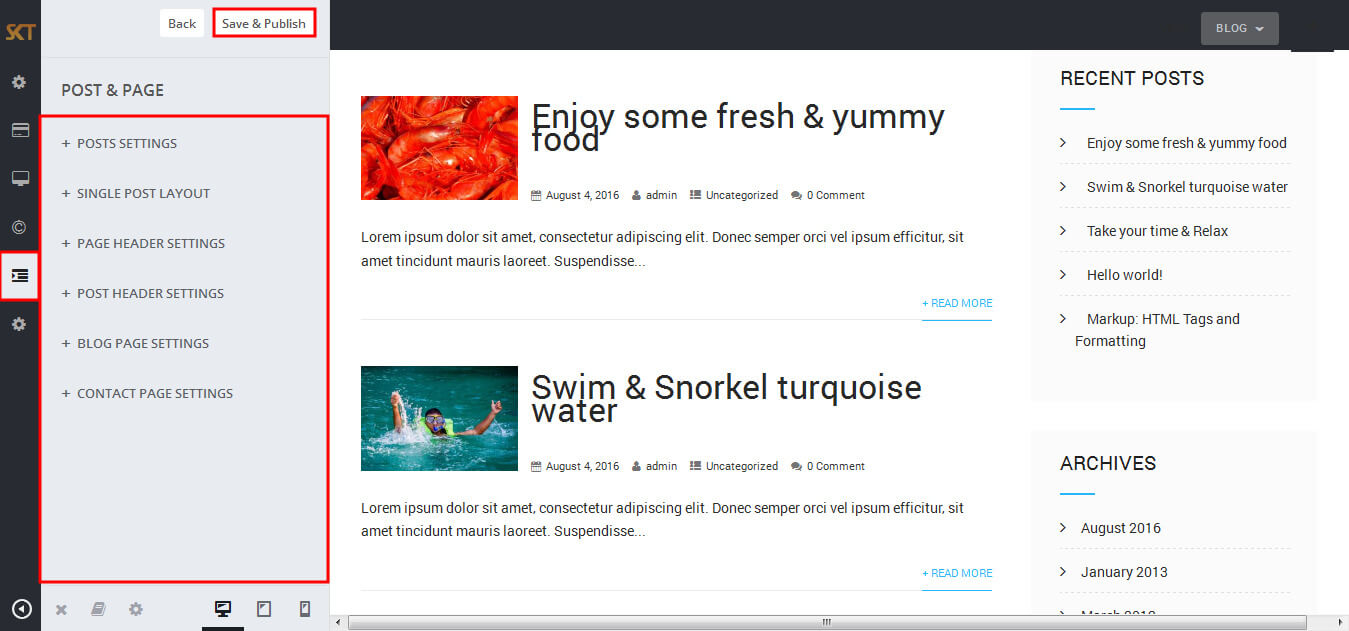Screen dimensions: 1349x631
Task: Open the BLOG dropdown menu
Action: pyautogui.click(x=1240, y=28)
